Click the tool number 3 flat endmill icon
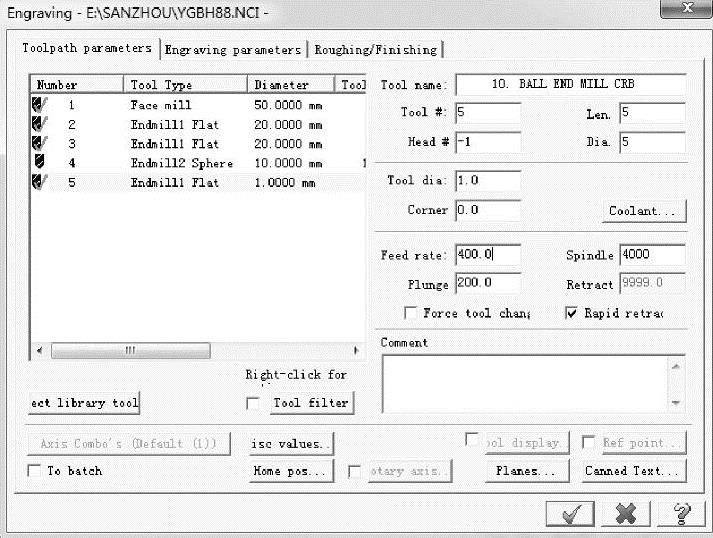Screen dimensions: 713x538 (40, 144)
